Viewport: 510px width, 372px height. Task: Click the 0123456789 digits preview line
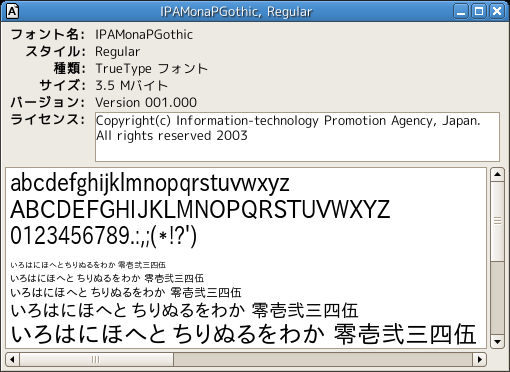coord(104,236)
